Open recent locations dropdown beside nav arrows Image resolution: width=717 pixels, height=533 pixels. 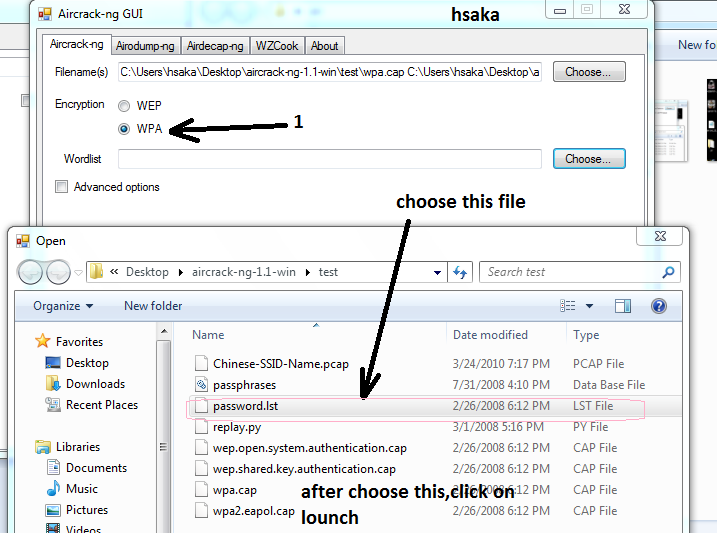click(x=78, y=273)
